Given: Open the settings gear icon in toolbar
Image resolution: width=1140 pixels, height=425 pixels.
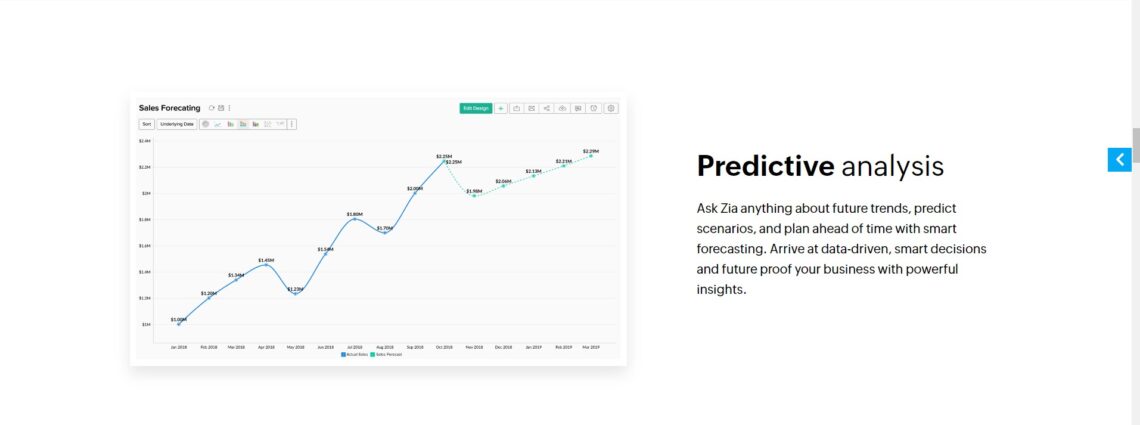Looking at the screenshot, I should (611, 108).
